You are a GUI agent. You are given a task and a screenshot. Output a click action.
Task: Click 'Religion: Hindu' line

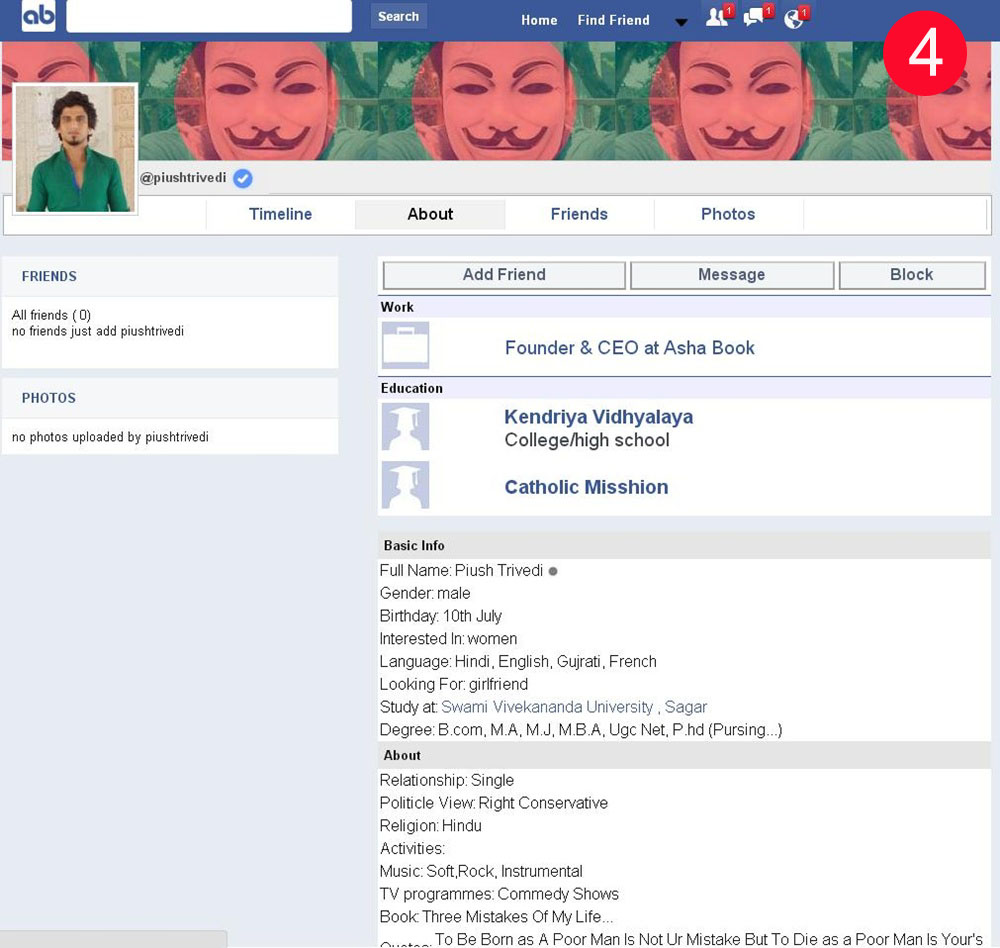coord(430,826)
